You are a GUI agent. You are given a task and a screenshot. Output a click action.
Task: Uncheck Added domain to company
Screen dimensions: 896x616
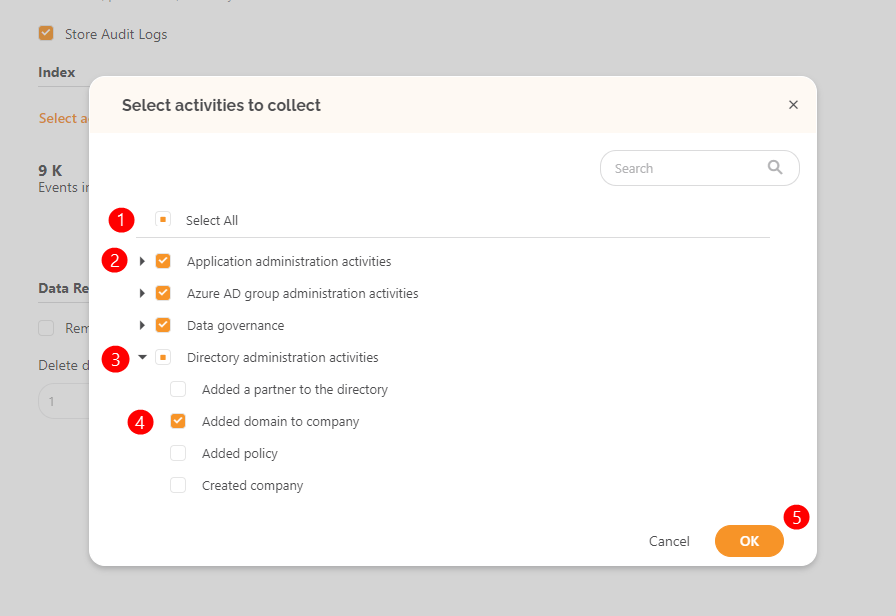point(178,421)
